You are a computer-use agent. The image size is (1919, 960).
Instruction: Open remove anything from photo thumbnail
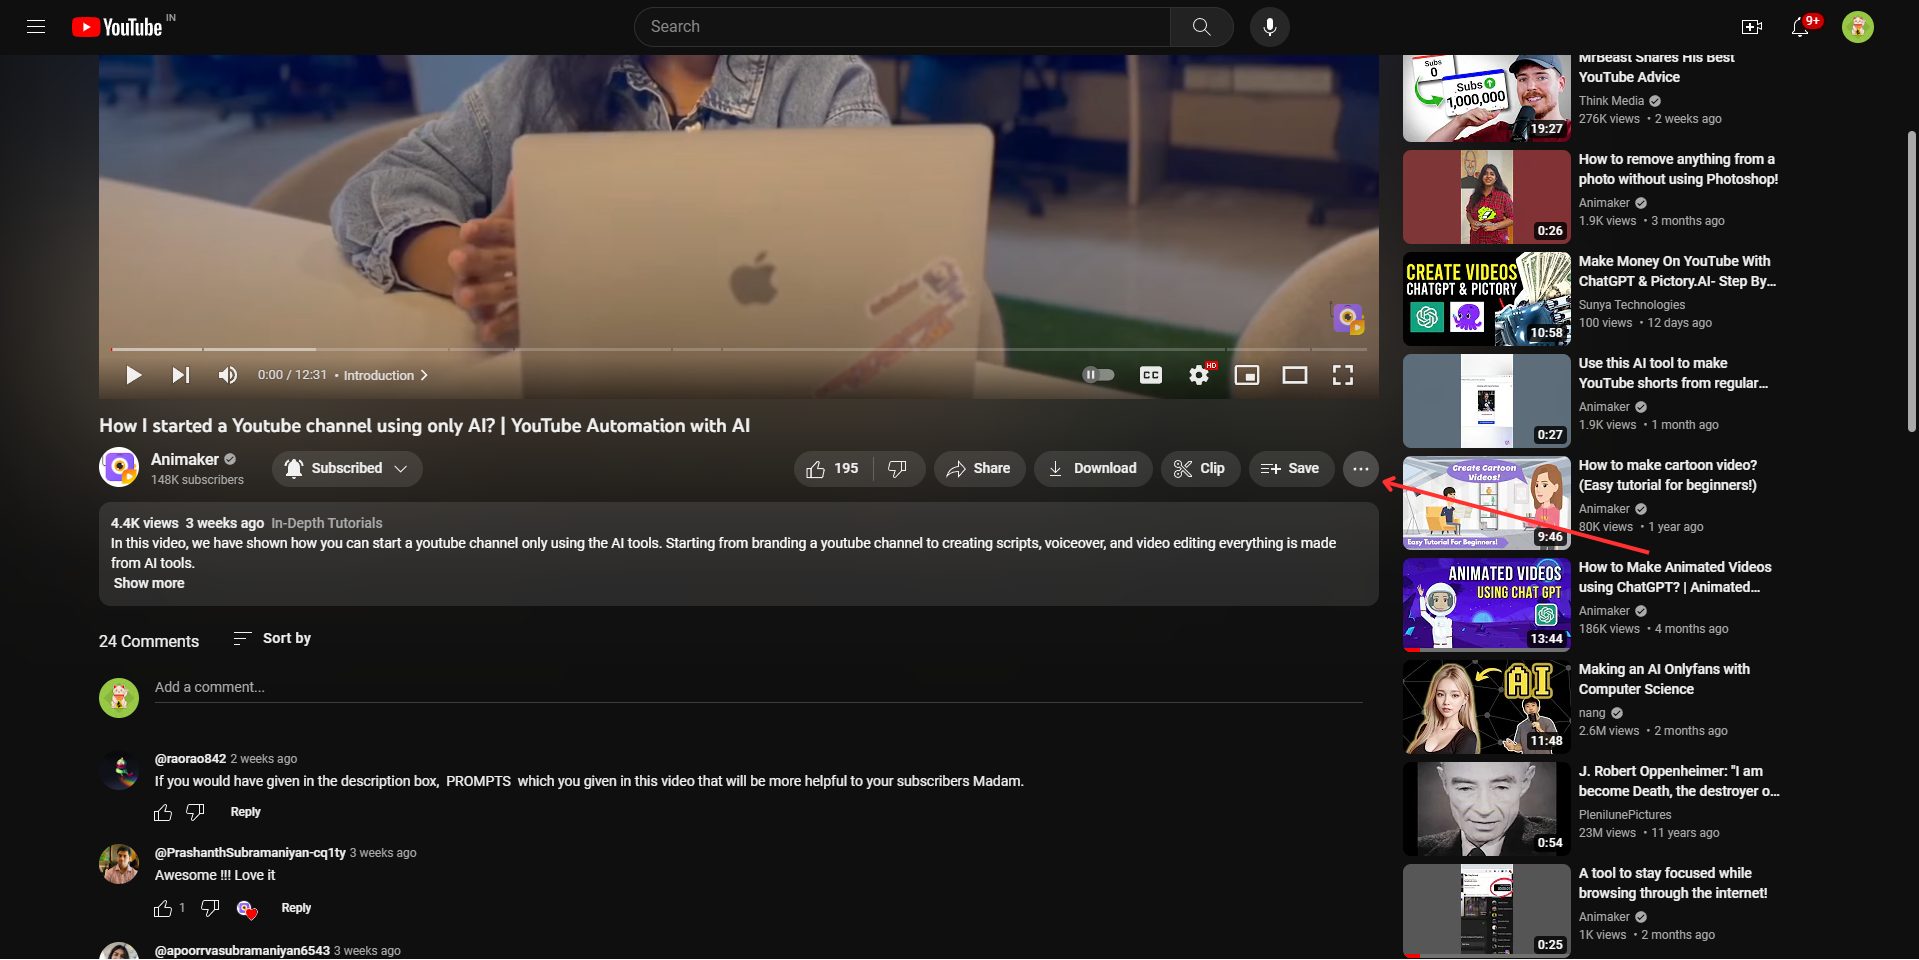tap(1486, 197)
